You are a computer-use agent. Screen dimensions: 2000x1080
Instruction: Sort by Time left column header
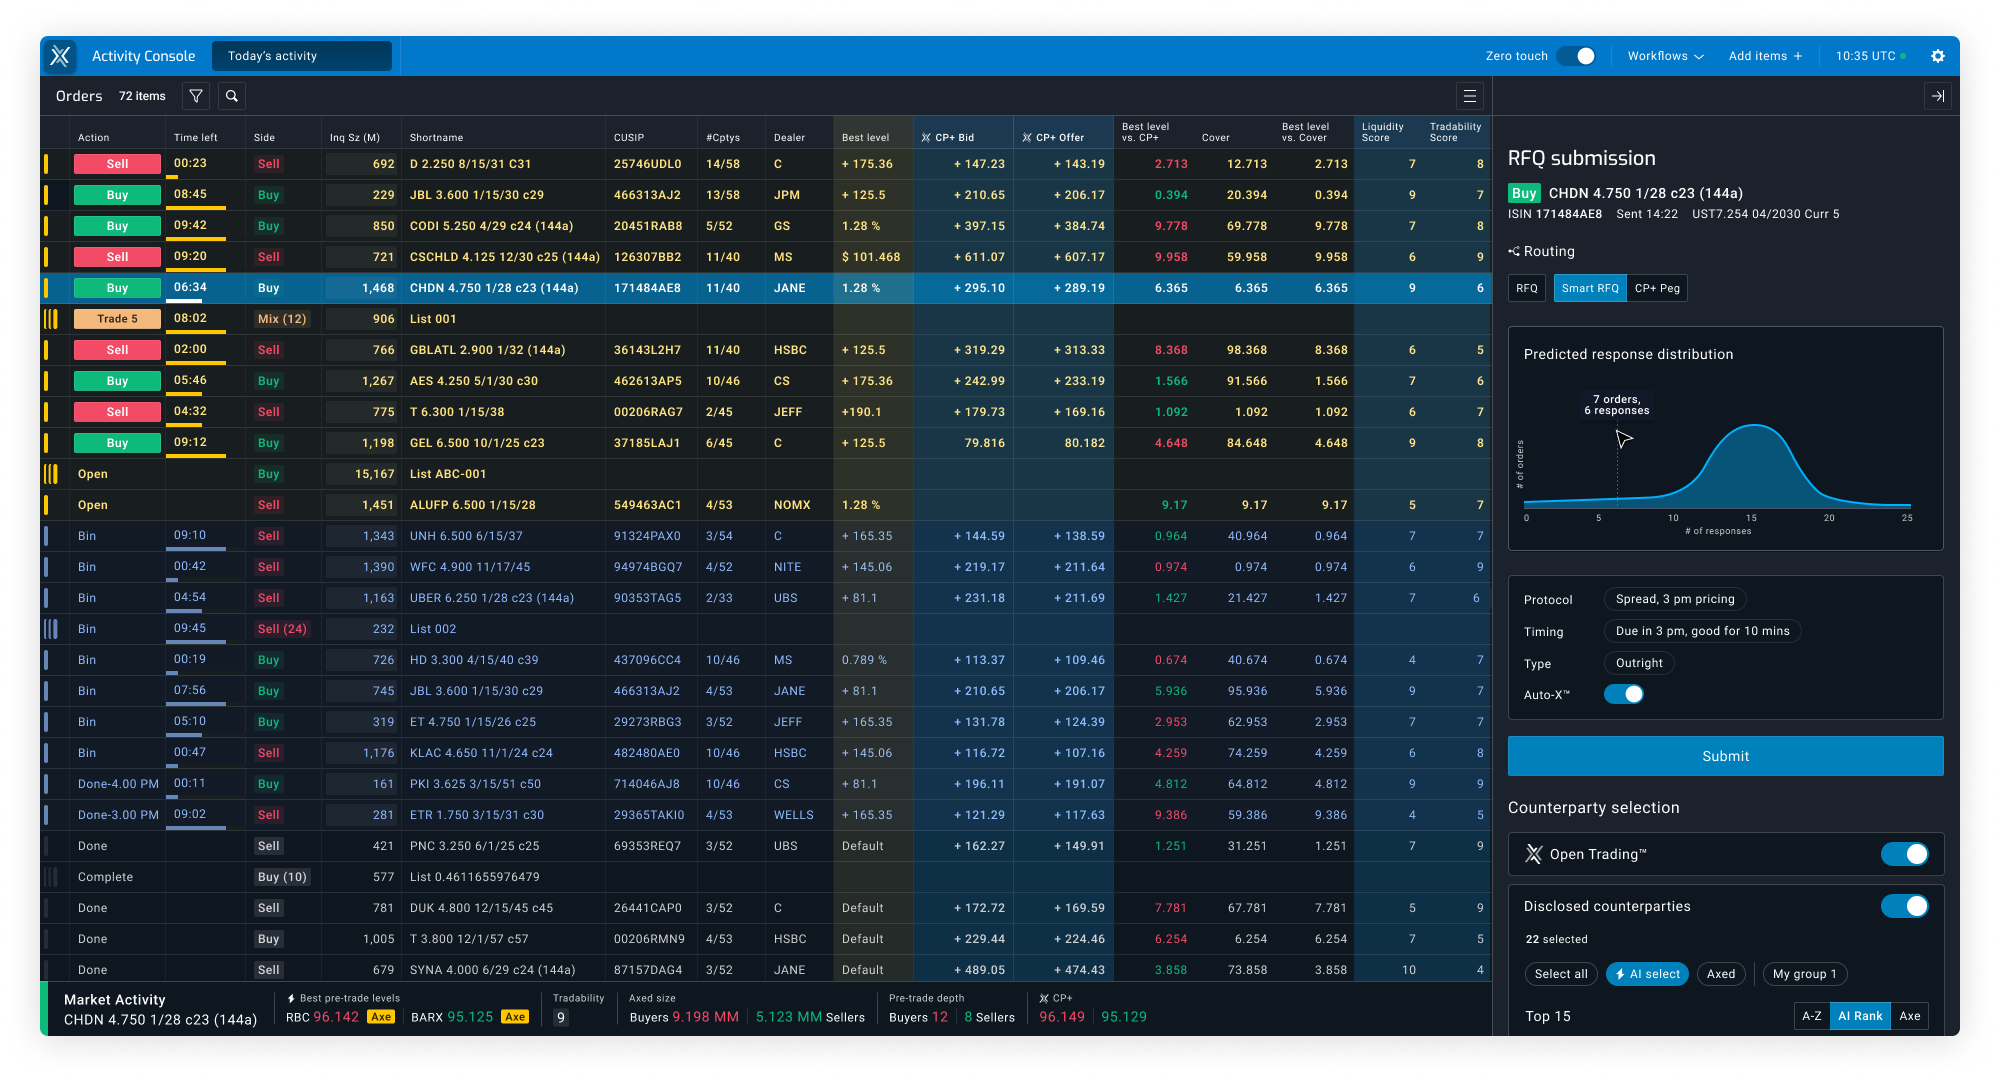click(x=195, y=138)
